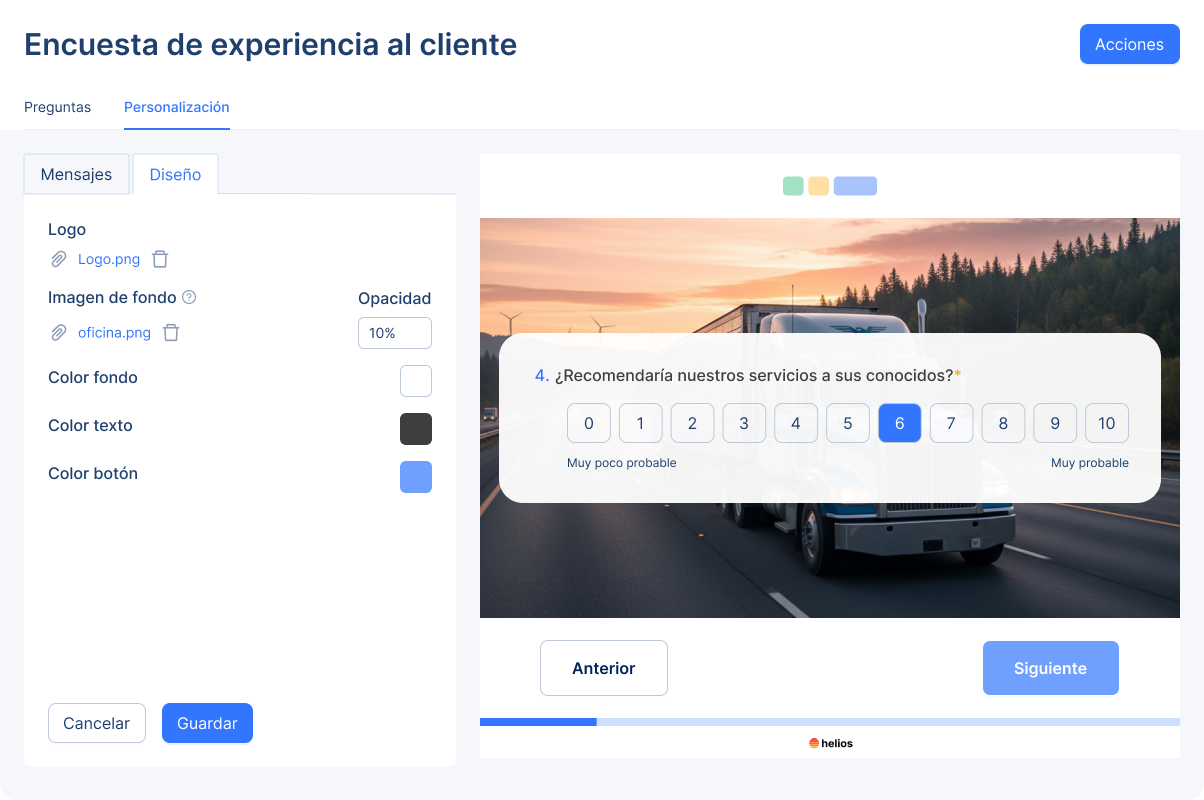Viewport: 1204px width, 800px height.
Task: Delete oficina.png using its trash icon
Action: pos(171,332)
